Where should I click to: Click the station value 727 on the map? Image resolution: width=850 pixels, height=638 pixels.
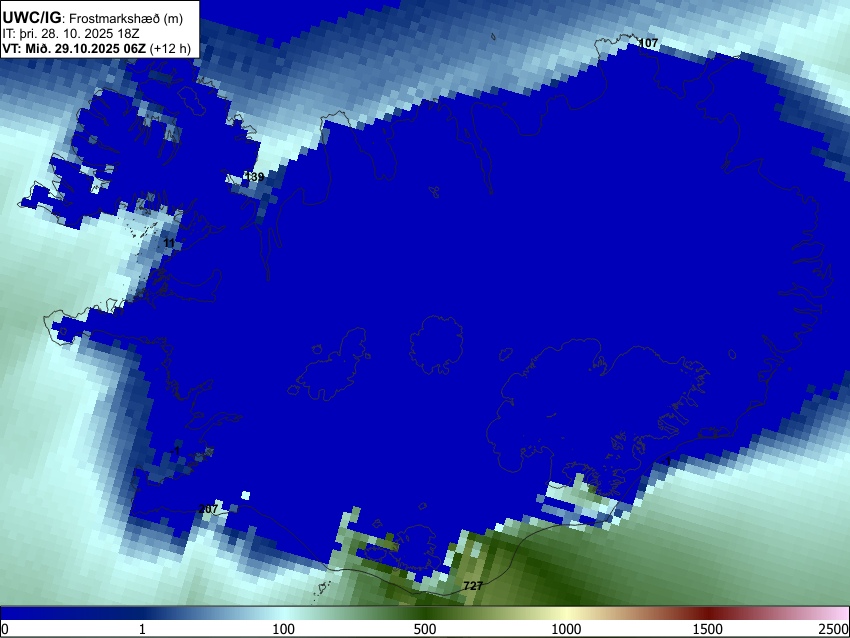[x=473, y=585]
